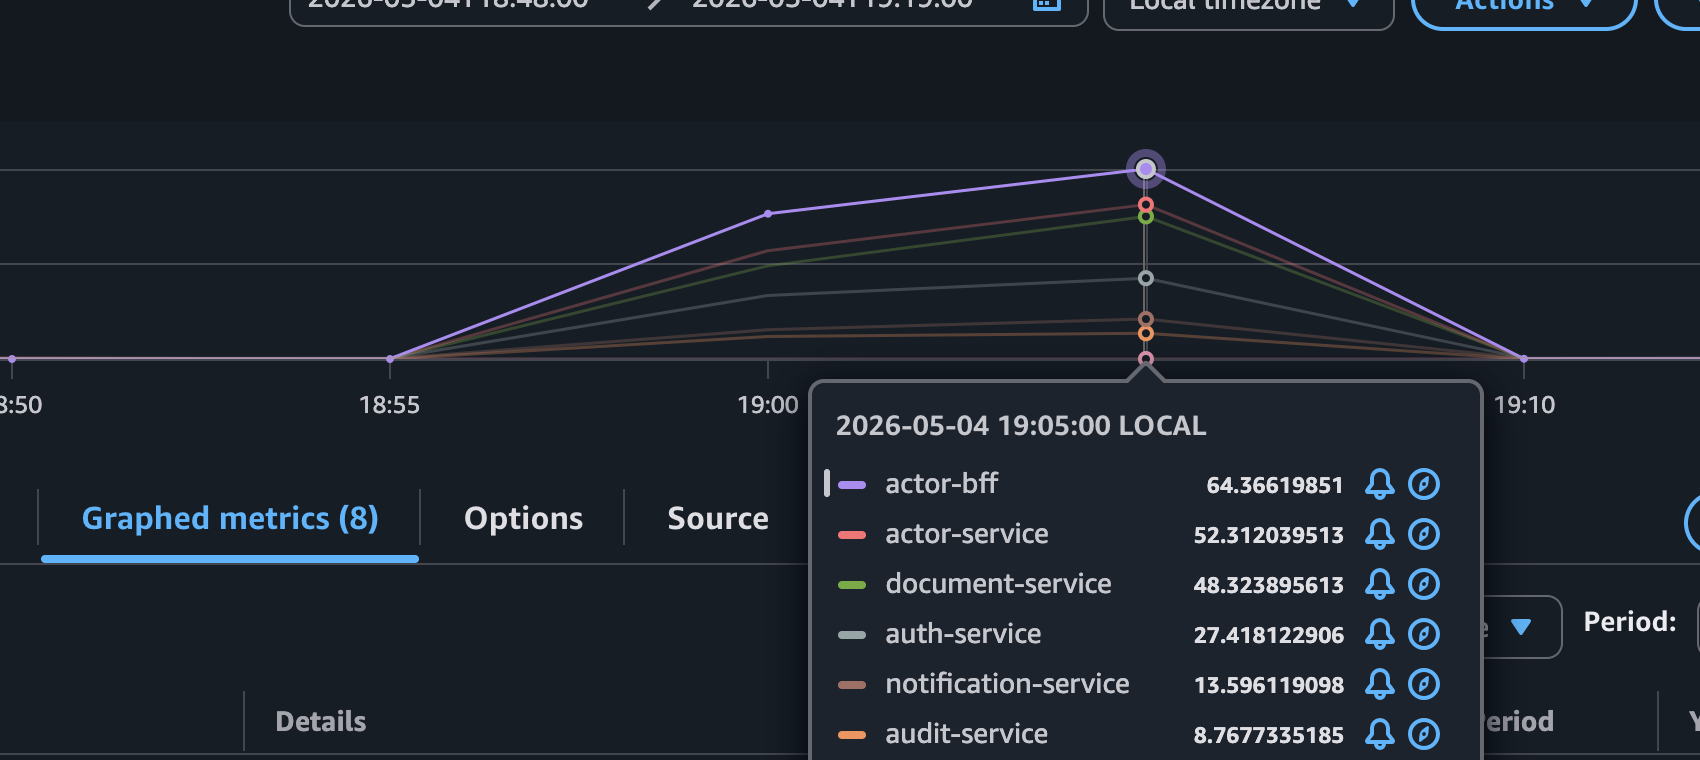Click the compass icon for document-service
This screenshot has width=1700, height=760.
point(1424,584)
